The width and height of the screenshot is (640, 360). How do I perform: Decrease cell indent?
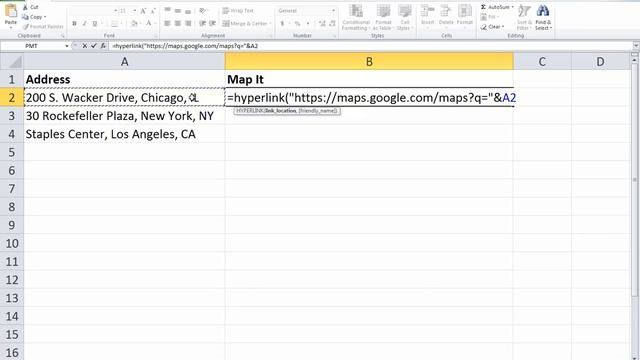pyautogui.click(x=202, y=24)
